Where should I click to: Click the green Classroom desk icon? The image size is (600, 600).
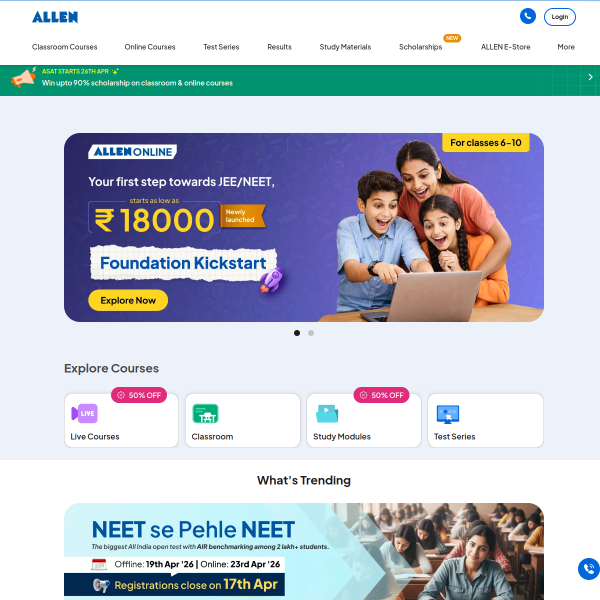pyautogui.click(x=205, y=414)
